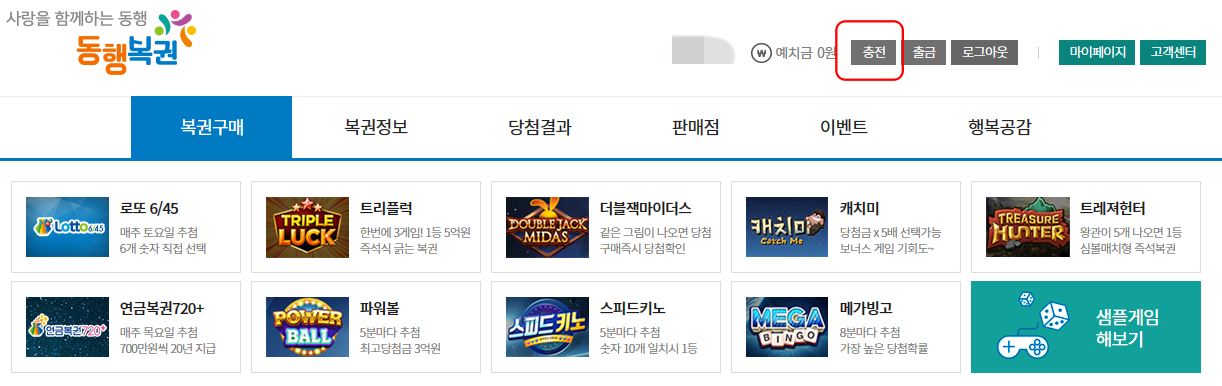
Task: Click the 로그아웃 logout button
Action: [984, 53]
